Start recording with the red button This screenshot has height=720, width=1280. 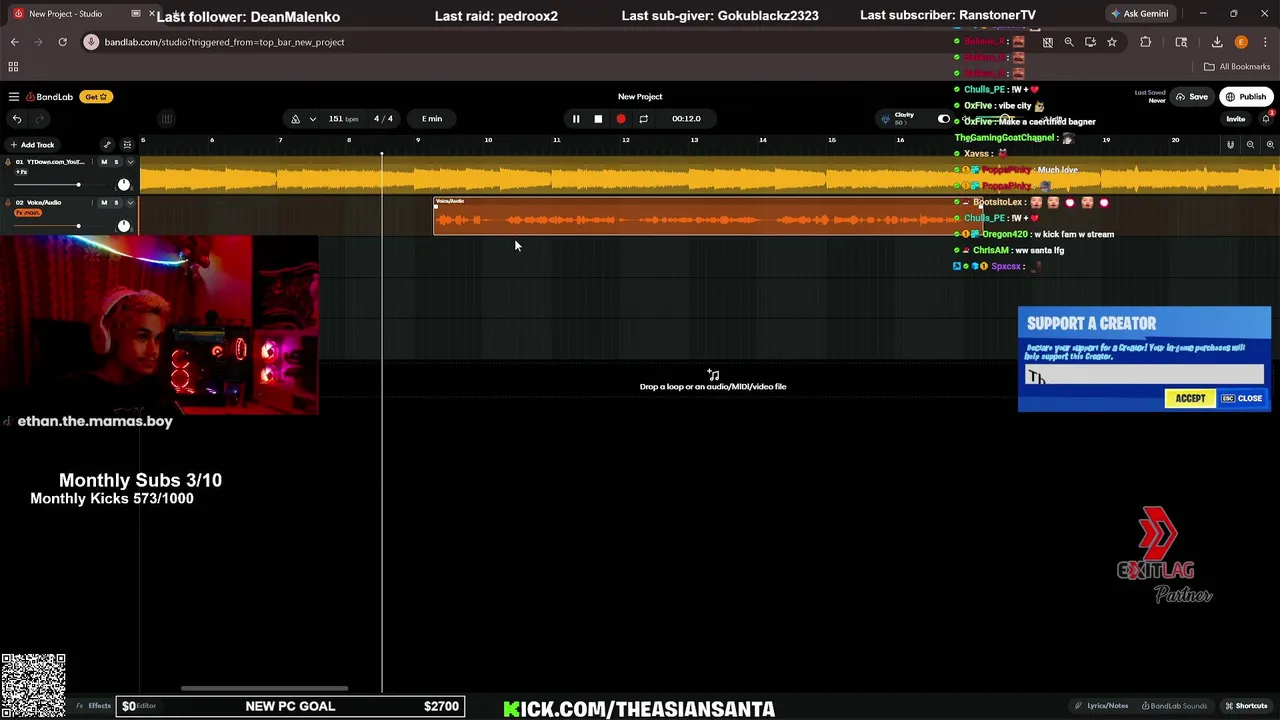click(621, 119)
